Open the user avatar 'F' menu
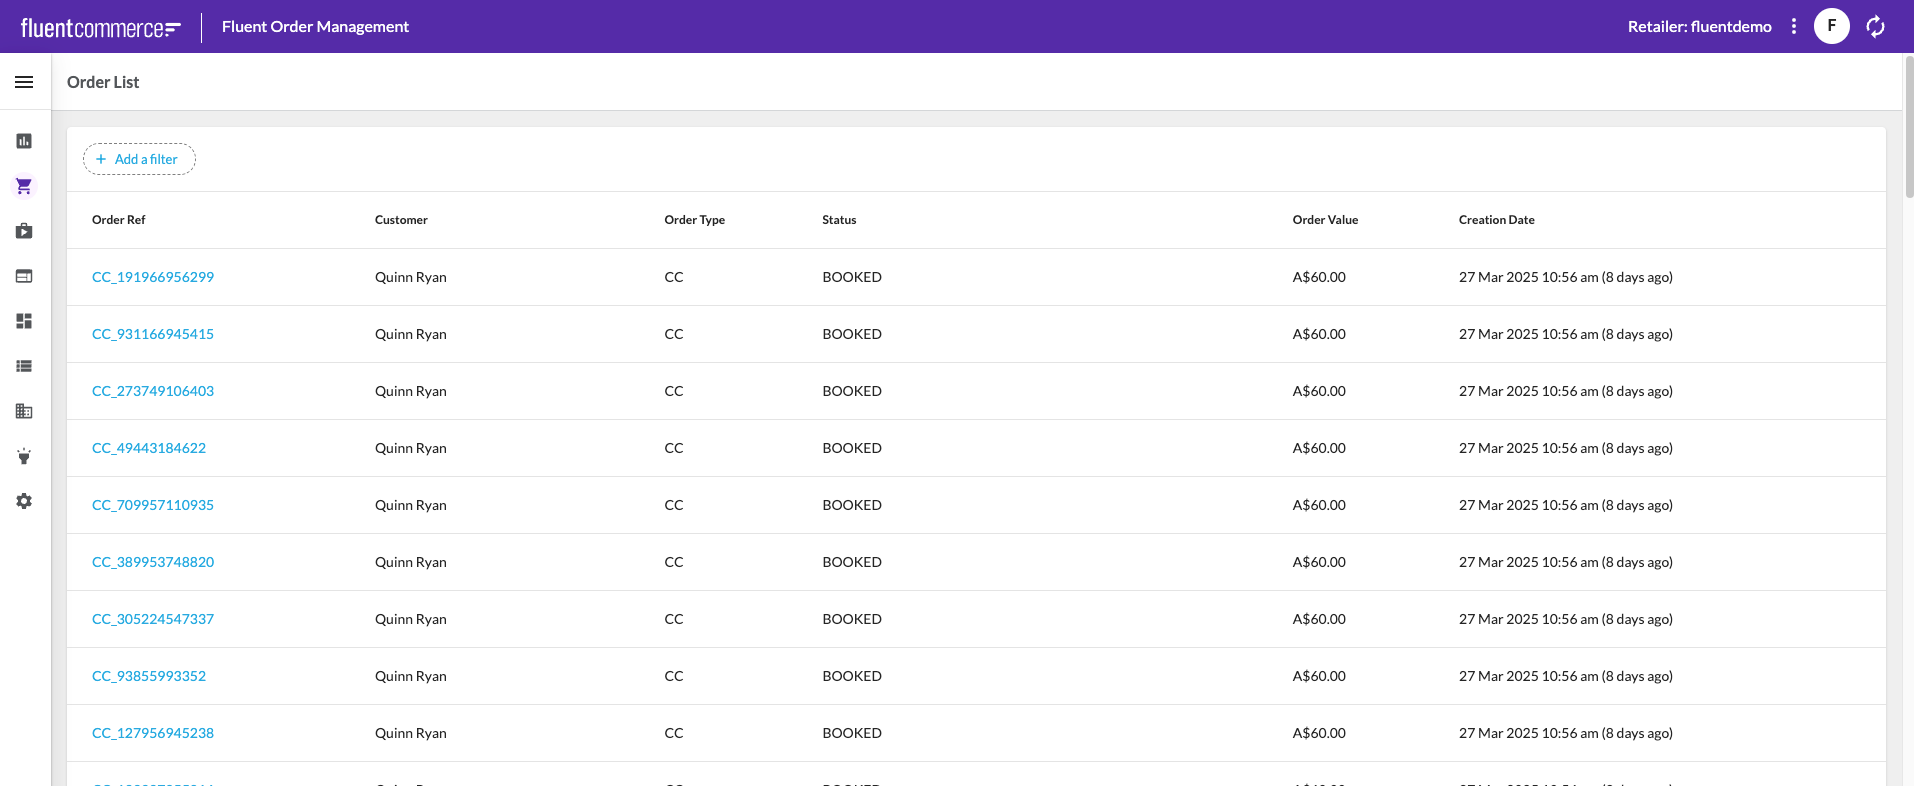1914x786 pixels. (1831, 27)
